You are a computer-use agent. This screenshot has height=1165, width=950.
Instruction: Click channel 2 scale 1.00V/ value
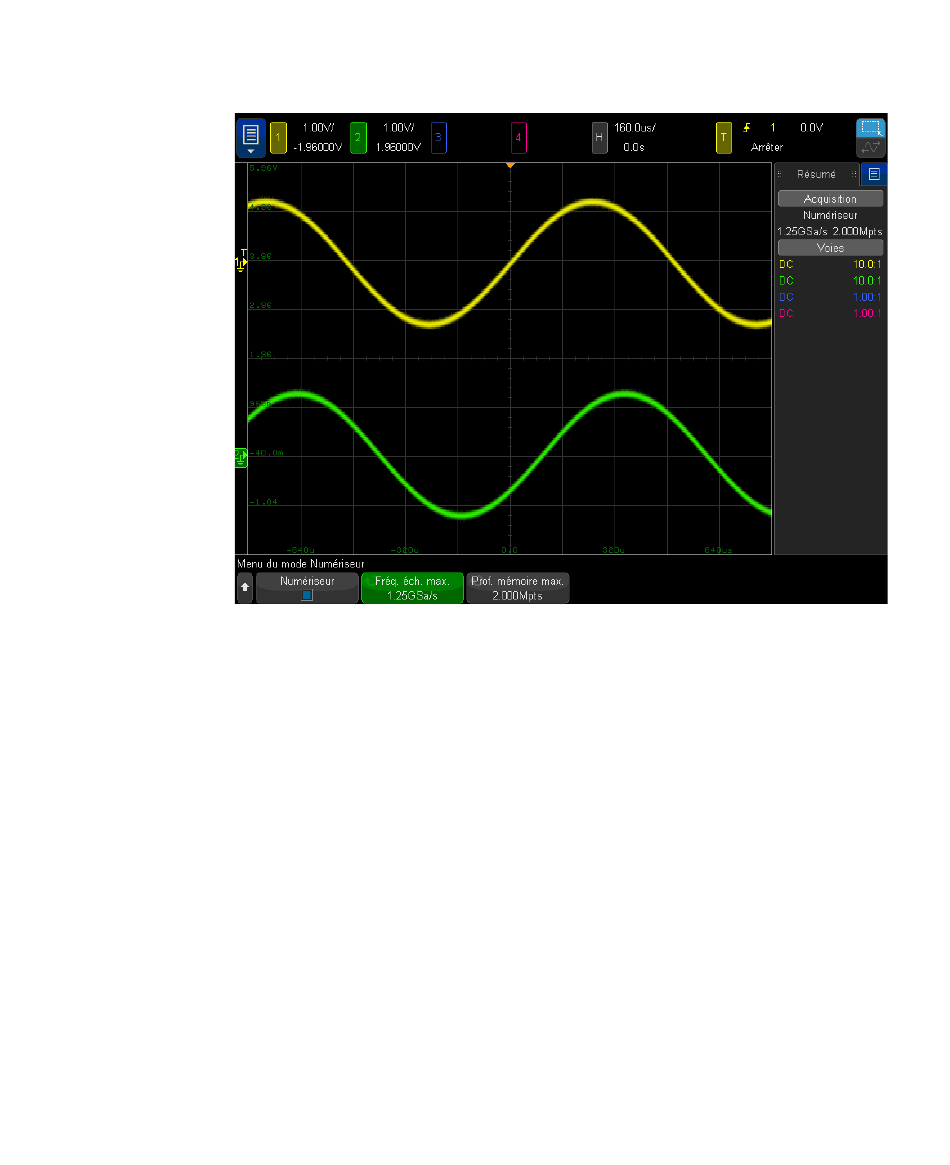click(398, 128)
